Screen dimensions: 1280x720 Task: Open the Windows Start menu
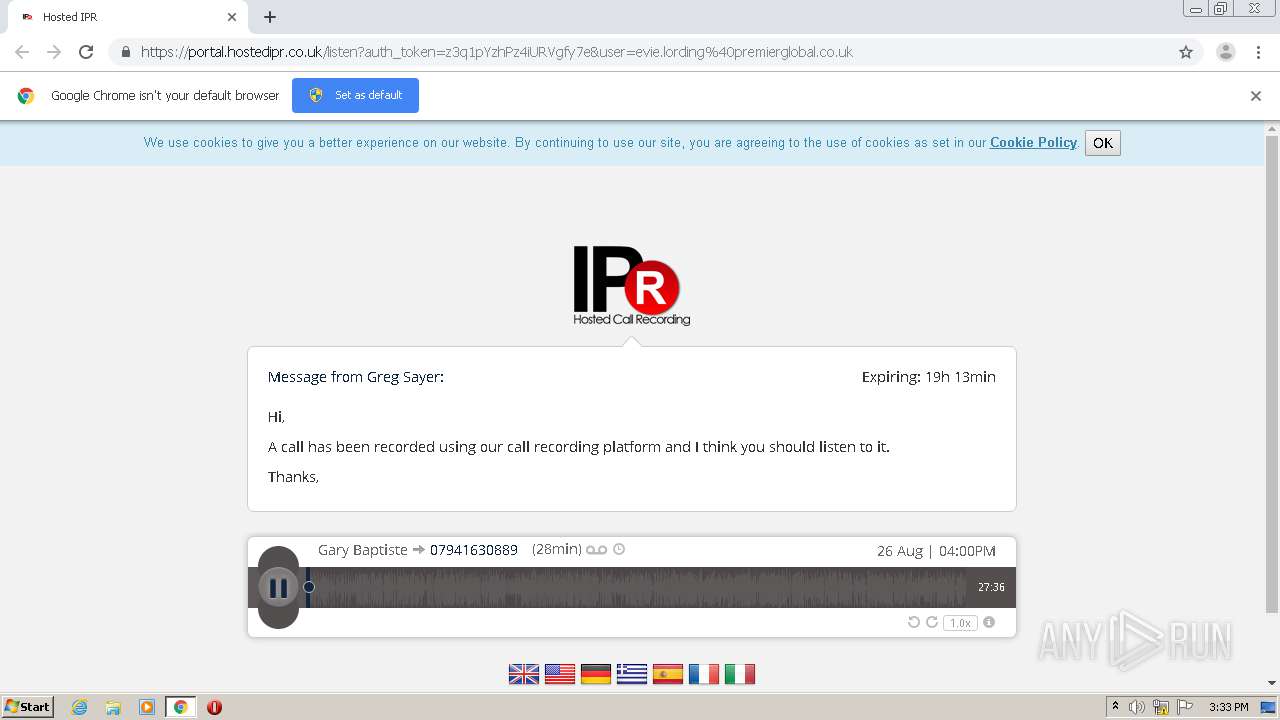pyautogui.click(x=28, y=707)
